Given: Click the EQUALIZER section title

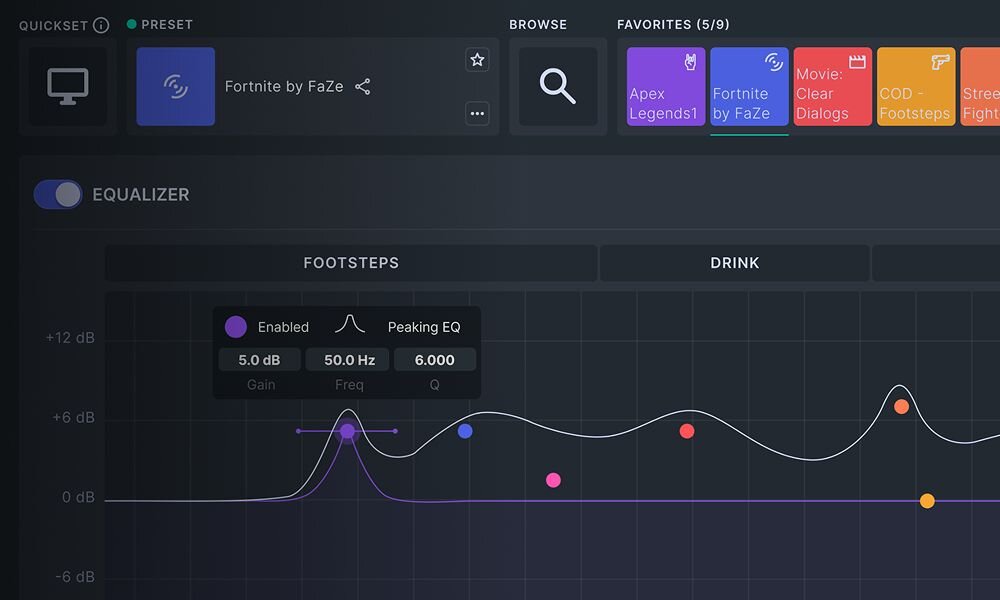Looking at the screenshot, I should (x=140, y=194).
